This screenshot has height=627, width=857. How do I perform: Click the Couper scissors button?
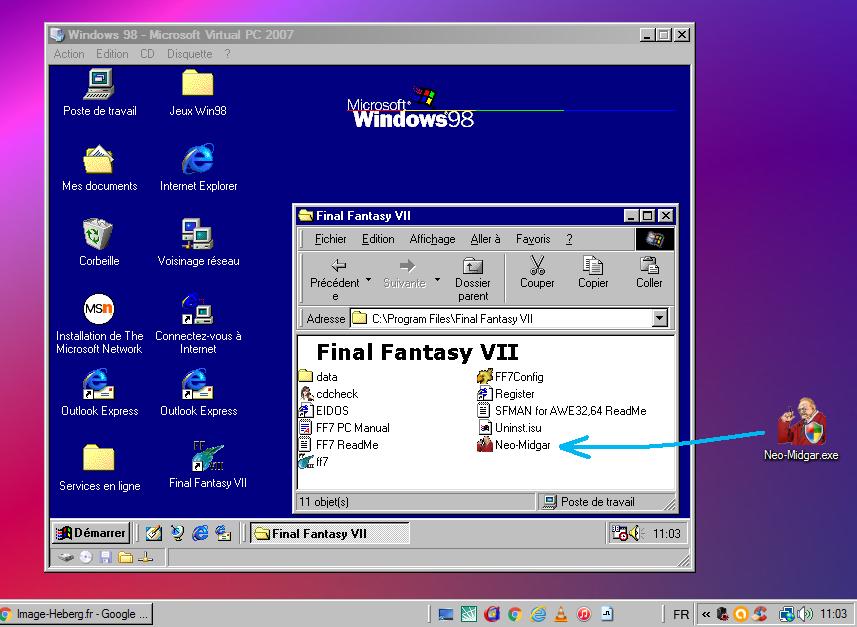tap(537, 273)
